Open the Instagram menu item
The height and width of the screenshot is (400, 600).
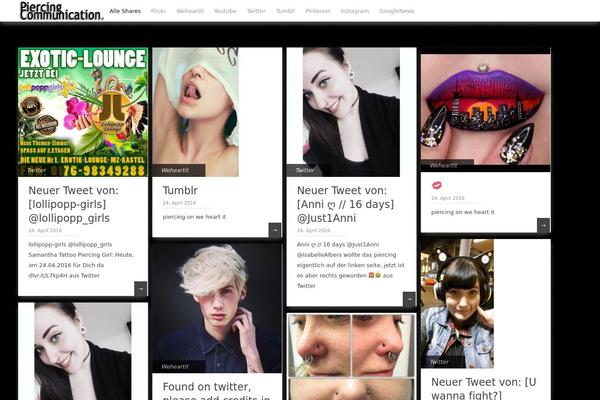point(355,11)
